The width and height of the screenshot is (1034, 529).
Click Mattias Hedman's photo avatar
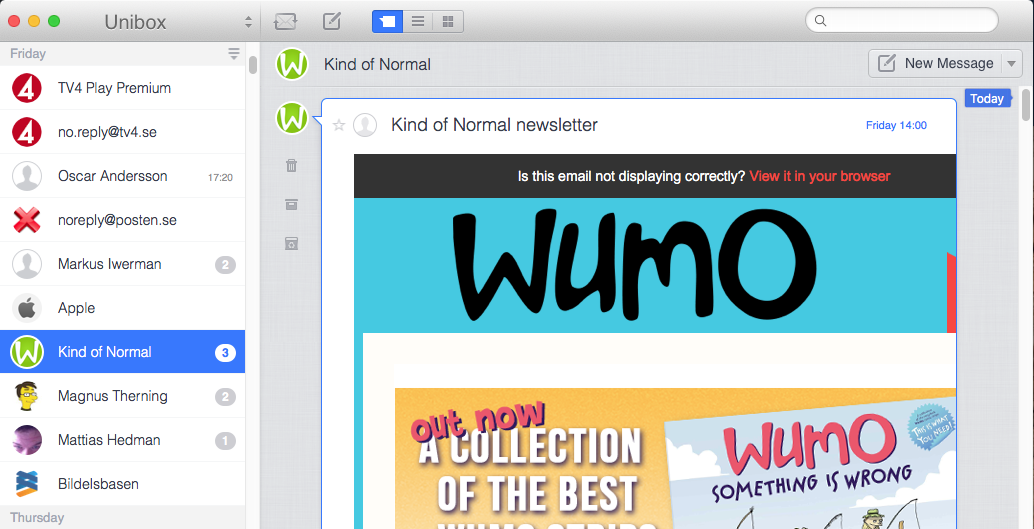(x=27, y=440)
